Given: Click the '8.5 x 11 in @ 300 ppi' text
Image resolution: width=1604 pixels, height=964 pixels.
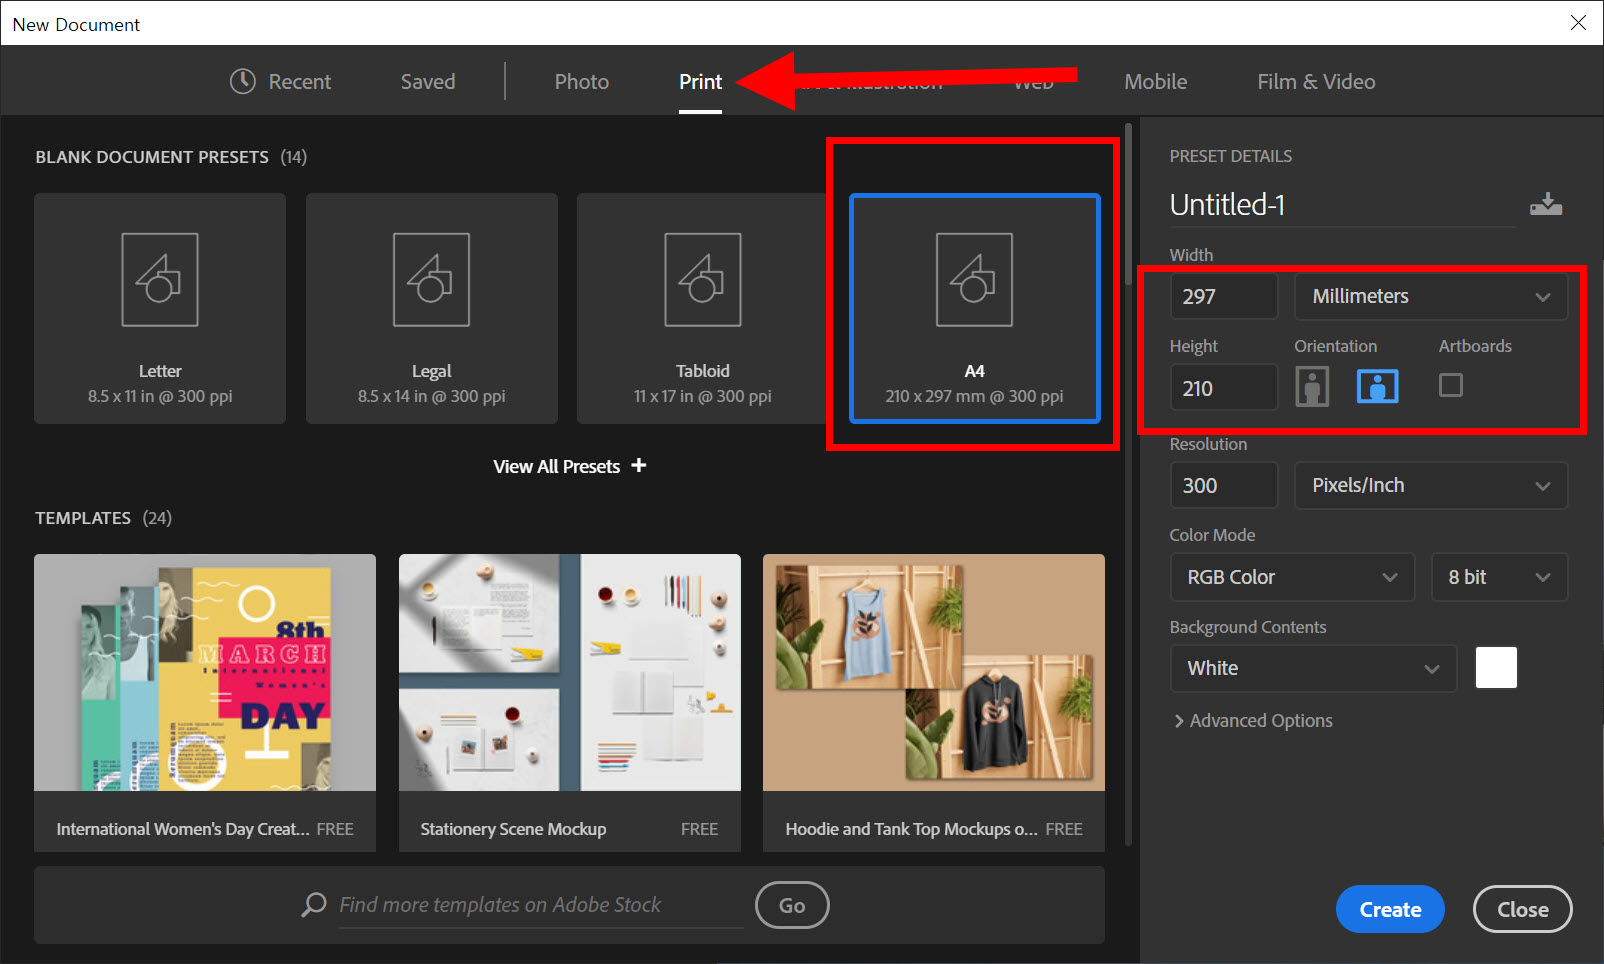Looking at the screenshot, I should click(x=160, y=396).
